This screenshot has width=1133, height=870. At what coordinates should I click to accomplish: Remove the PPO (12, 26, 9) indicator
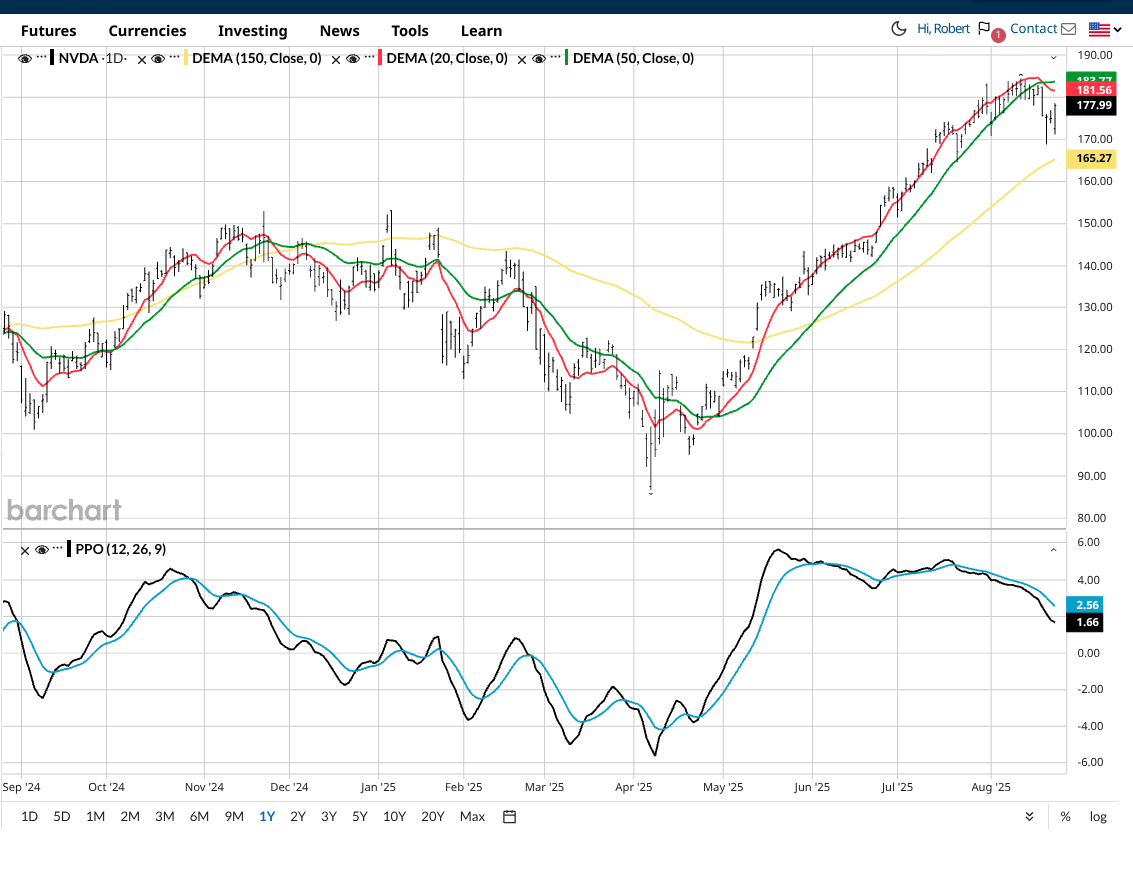[x=25, y=551]
